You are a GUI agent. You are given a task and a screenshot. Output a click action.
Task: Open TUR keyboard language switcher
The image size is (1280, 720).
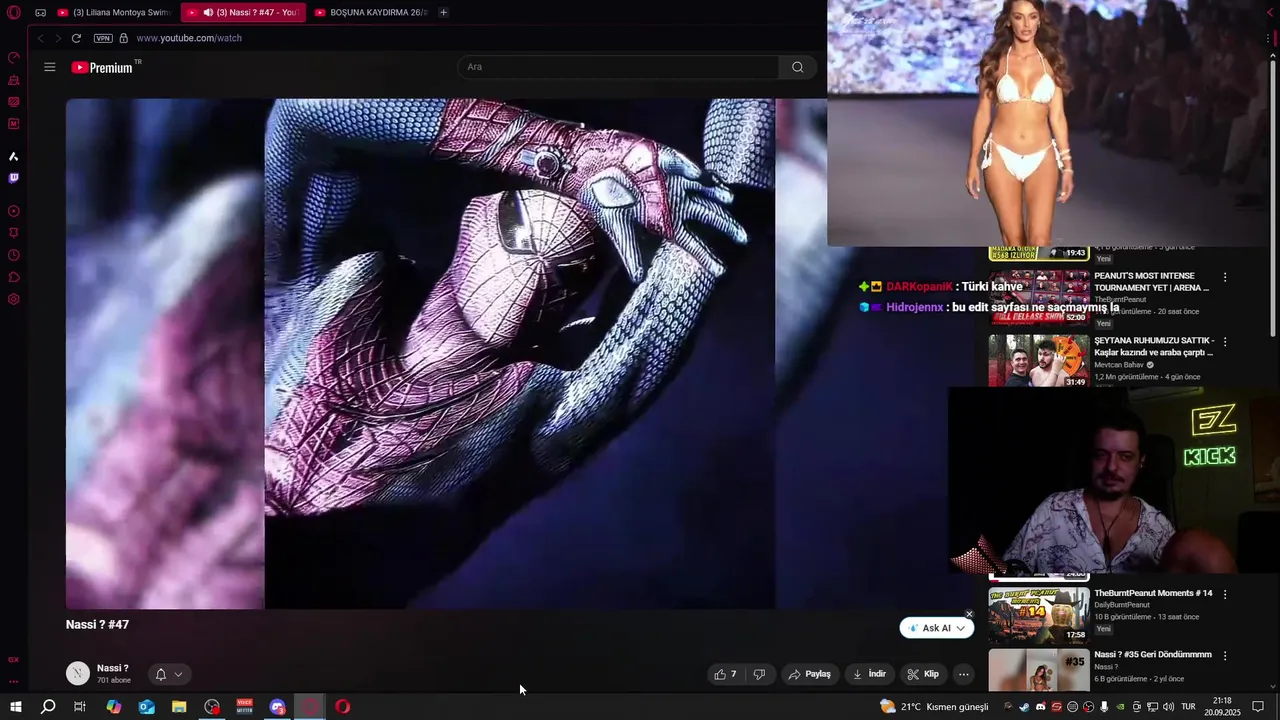pyautogui.click(x=1189, y=707)
